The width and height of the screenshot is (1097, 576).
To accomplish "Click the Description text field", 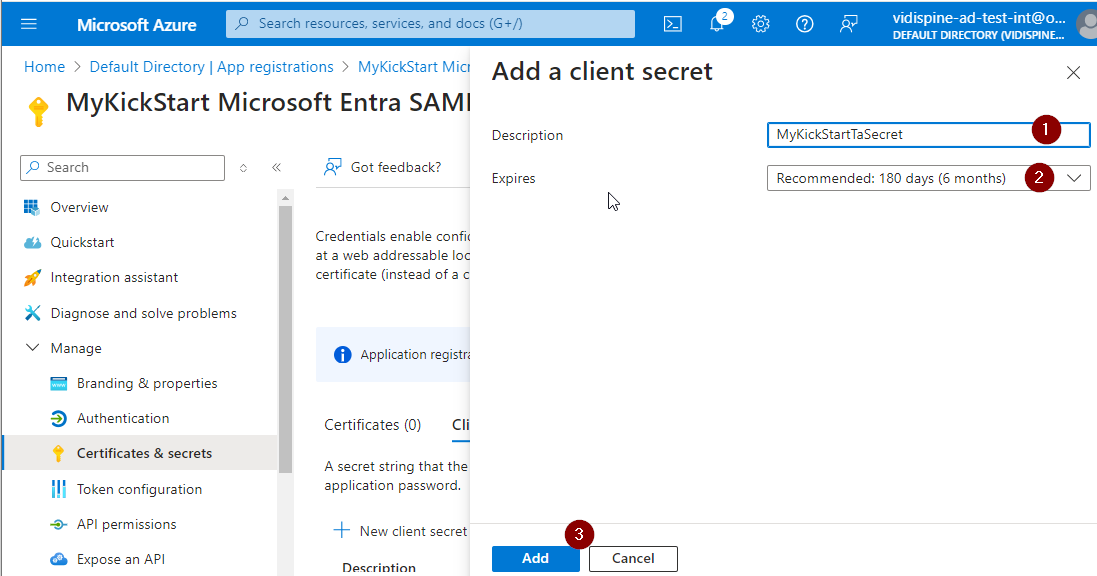I will (900, 135).
